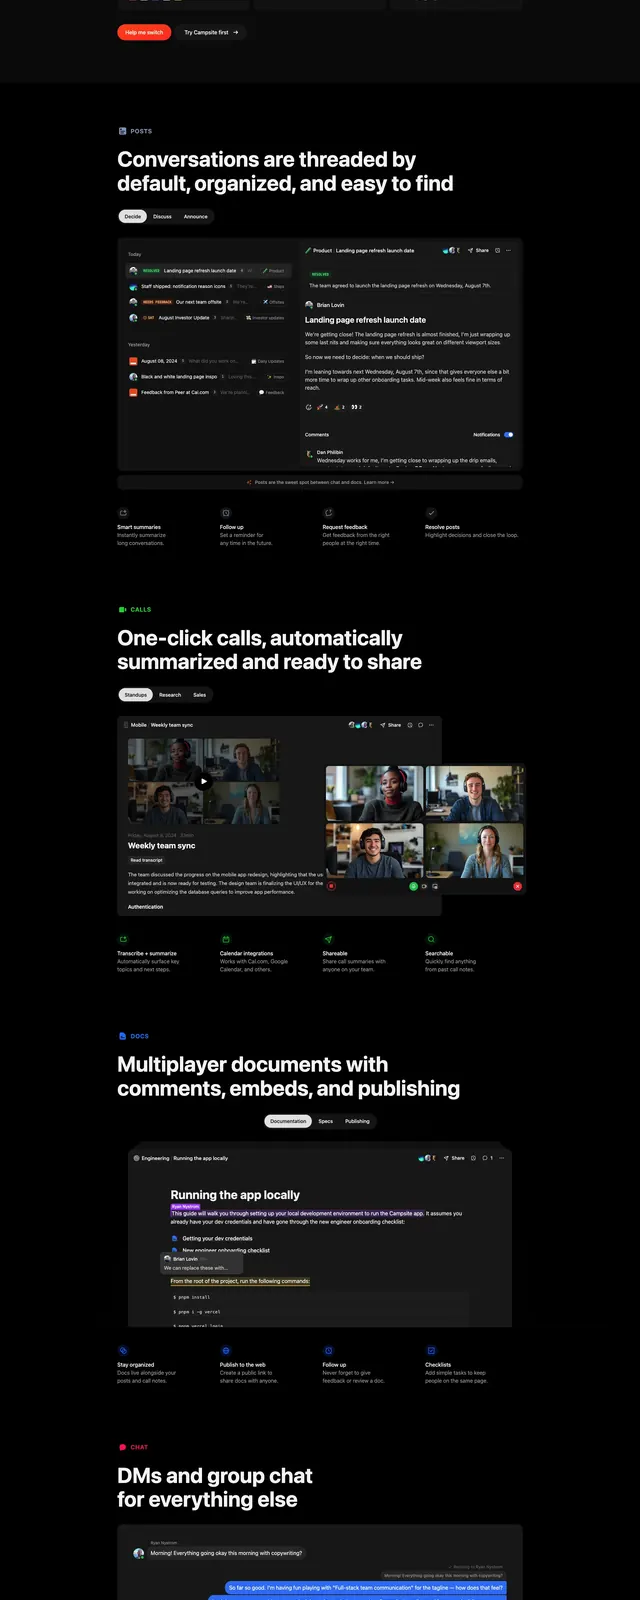This screenshot has width=640, height=1600.
Task: Click the comment icon in call header
Action: 420,725
